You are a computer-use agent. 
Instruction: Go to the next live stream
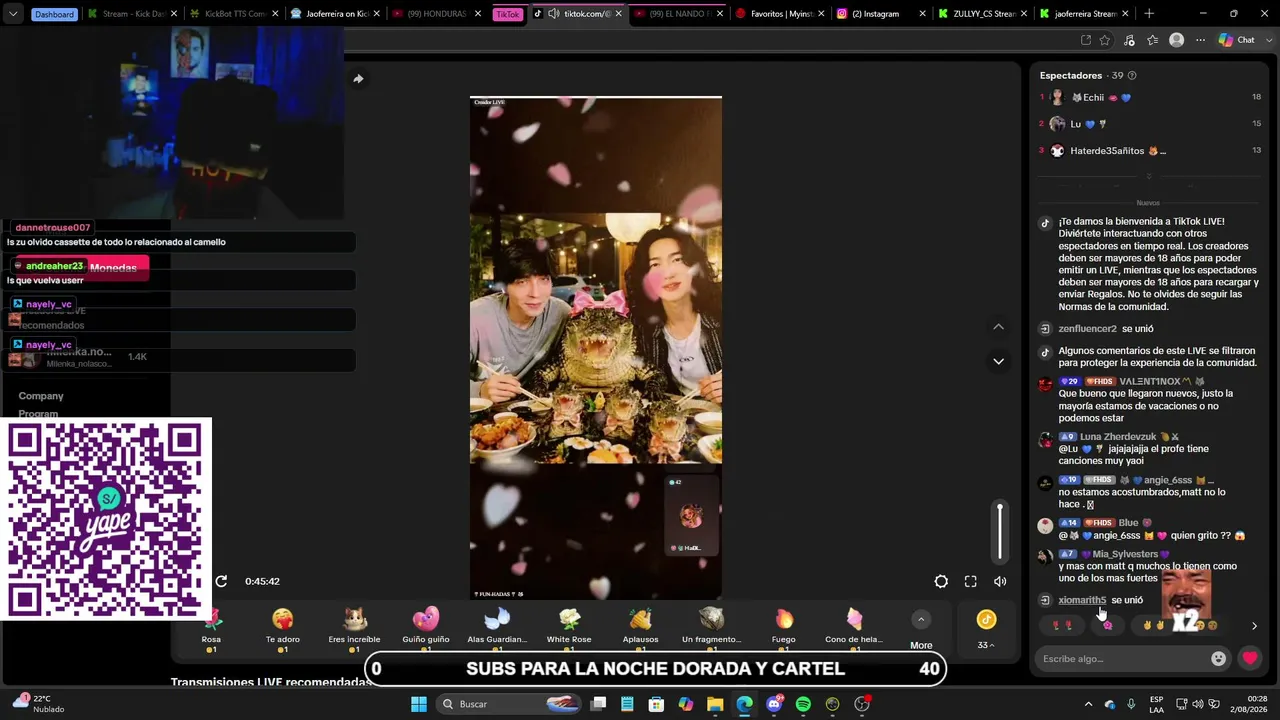(x=998, y=361)
